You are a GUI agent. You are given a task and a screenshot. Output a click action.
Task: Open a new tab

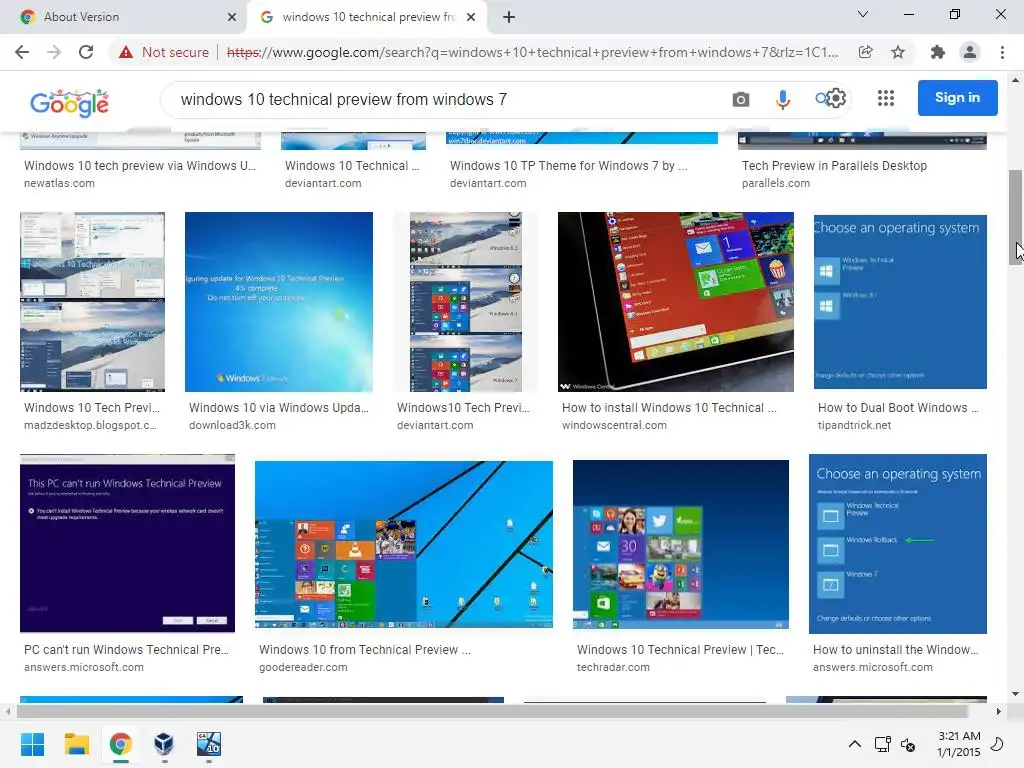[x=509, y=17]
